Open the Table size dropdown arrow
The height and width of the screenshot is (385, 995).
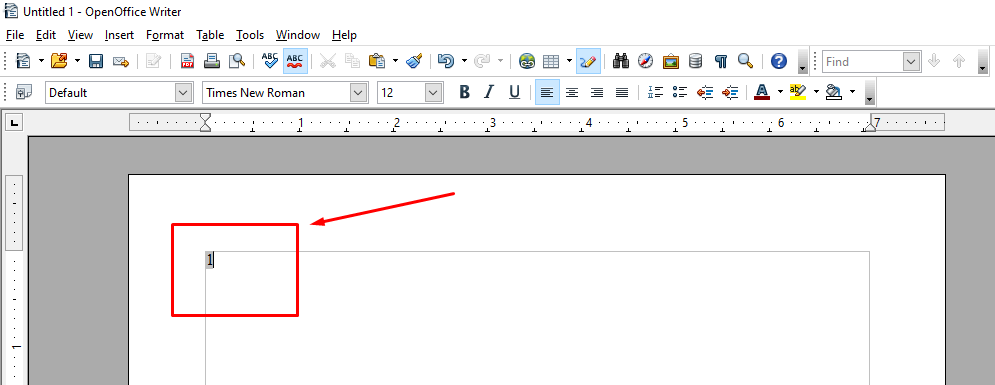point(569,61)
